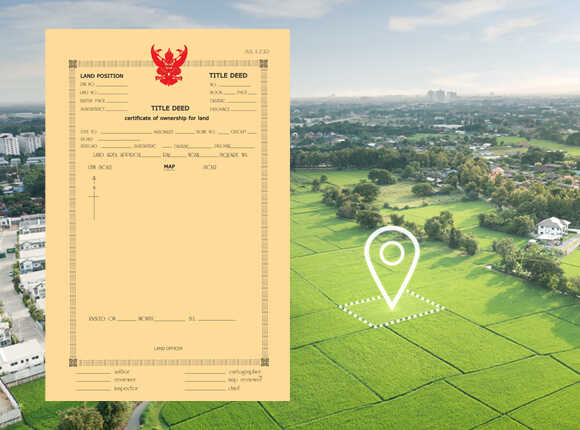
Task: Click the blank line after Issued On
Action: click(x=127, y=320)
